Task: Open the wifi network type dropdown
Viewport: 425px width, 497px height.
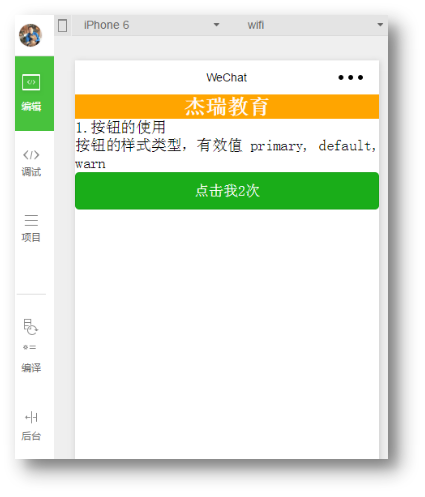Action: click(x=312, y=25)
